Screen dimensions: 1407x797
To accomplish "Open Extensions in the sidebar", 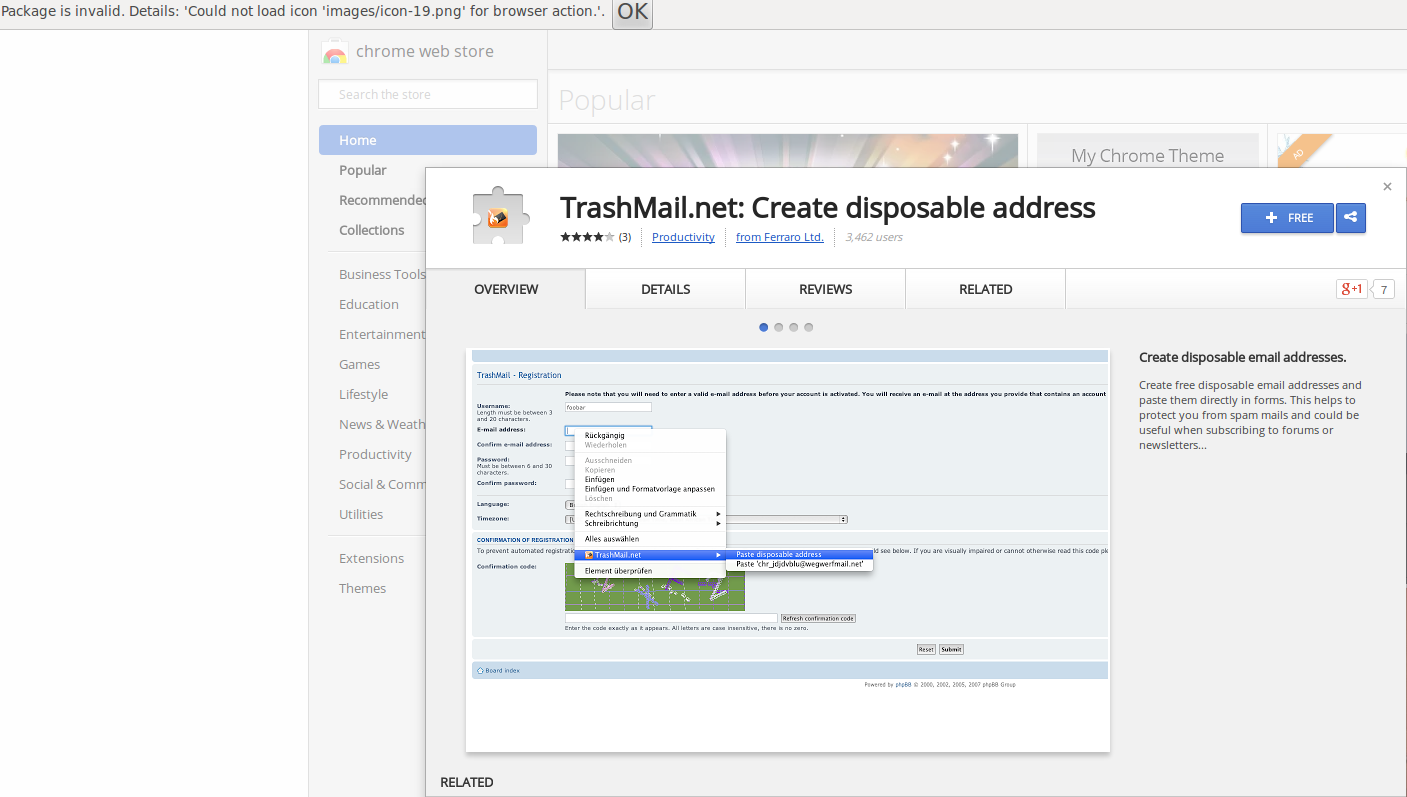I will coord(372,558).
